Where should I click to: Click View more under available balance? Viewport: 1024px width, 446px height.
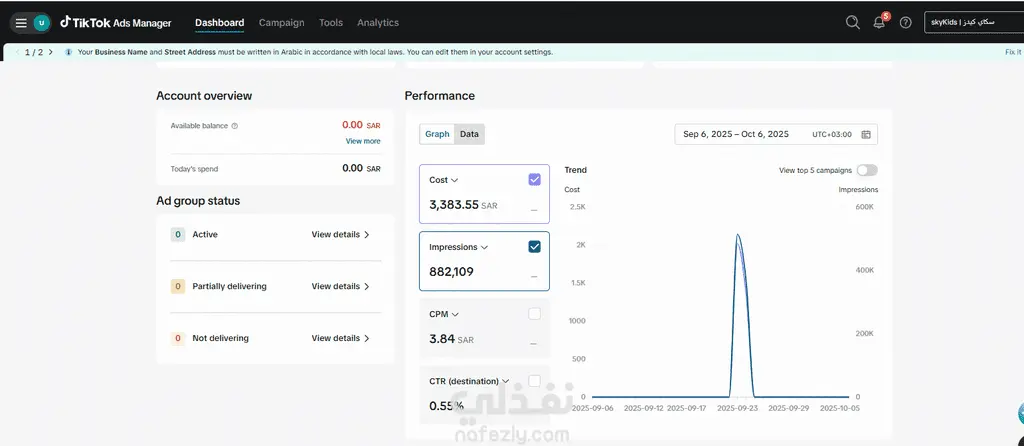pos(362,141)
